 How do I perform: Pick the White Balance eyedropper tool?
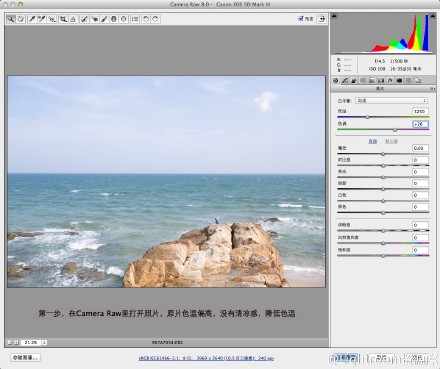point(32,19)
